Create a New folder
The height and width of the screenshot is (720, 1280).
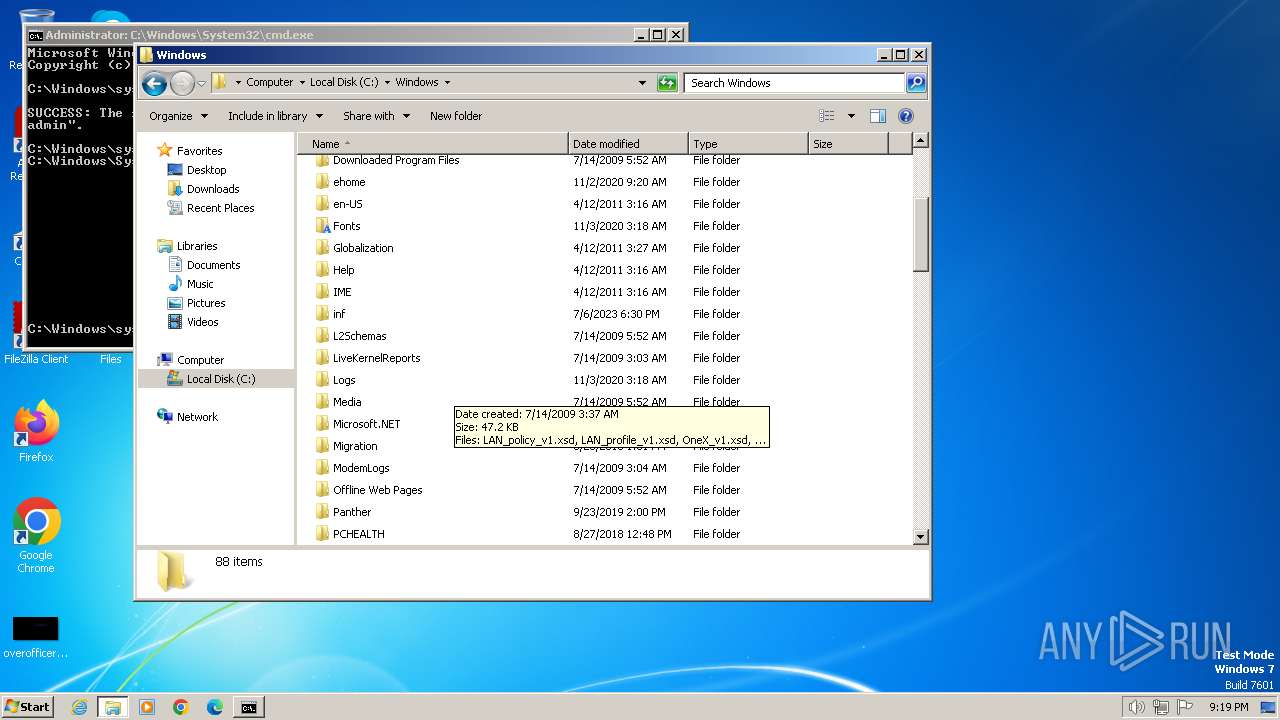coord(456,116)
